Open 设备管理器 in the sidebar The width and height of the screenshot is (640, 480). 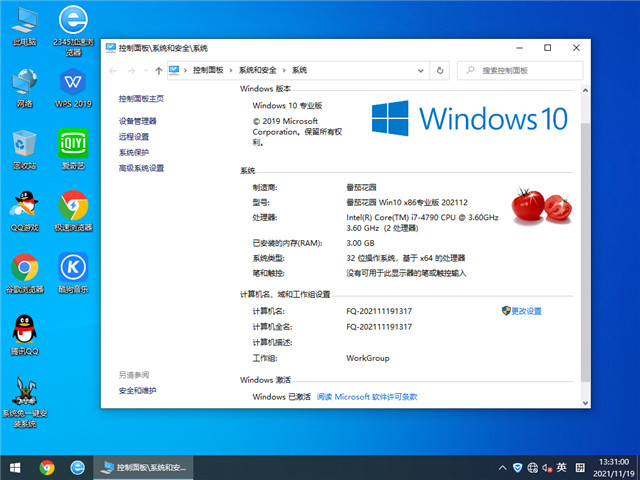[138, 121]
